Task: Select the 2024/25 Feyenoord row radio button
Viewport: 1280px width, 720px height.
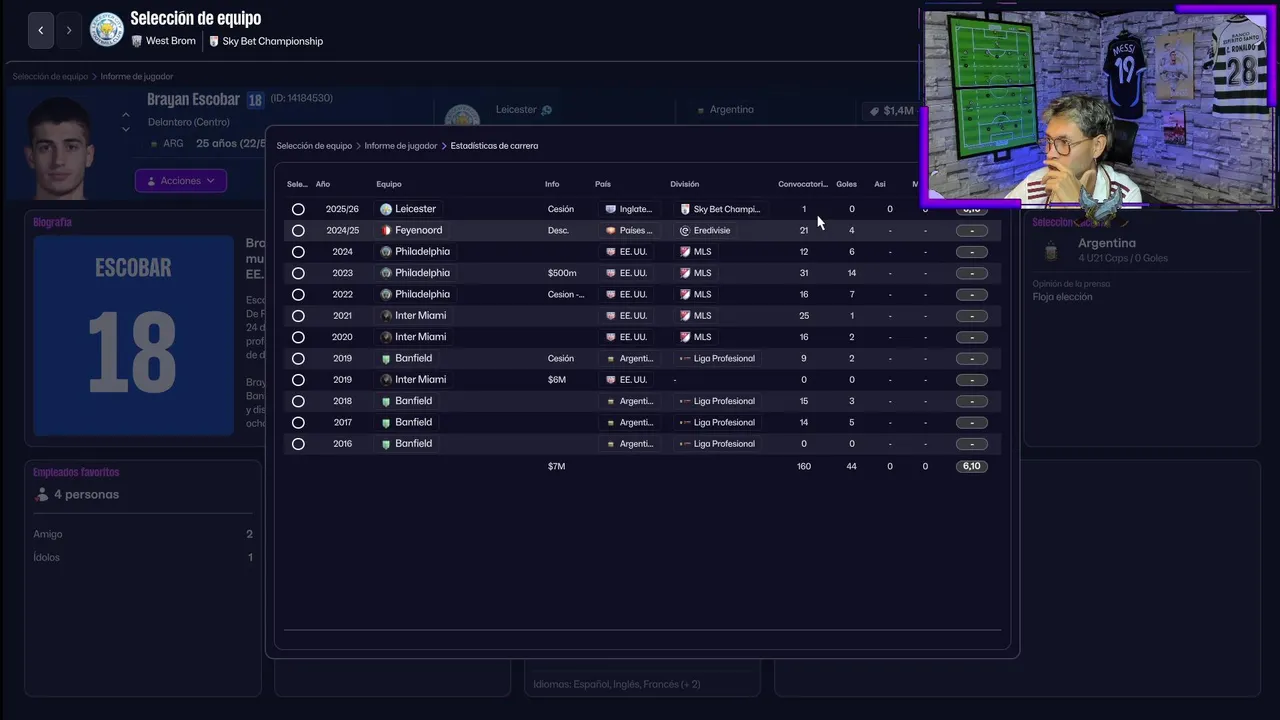Action: (298, 230)
